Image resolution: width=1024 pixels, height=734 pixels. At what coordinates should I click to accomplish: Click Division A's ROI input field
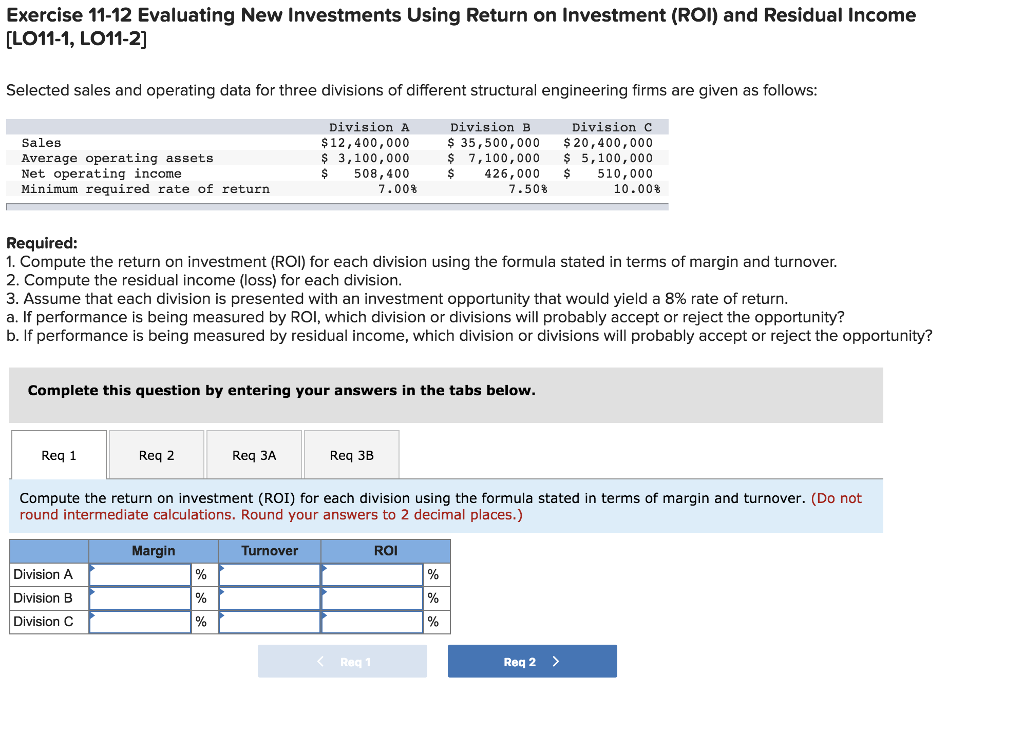click(371, 574)
